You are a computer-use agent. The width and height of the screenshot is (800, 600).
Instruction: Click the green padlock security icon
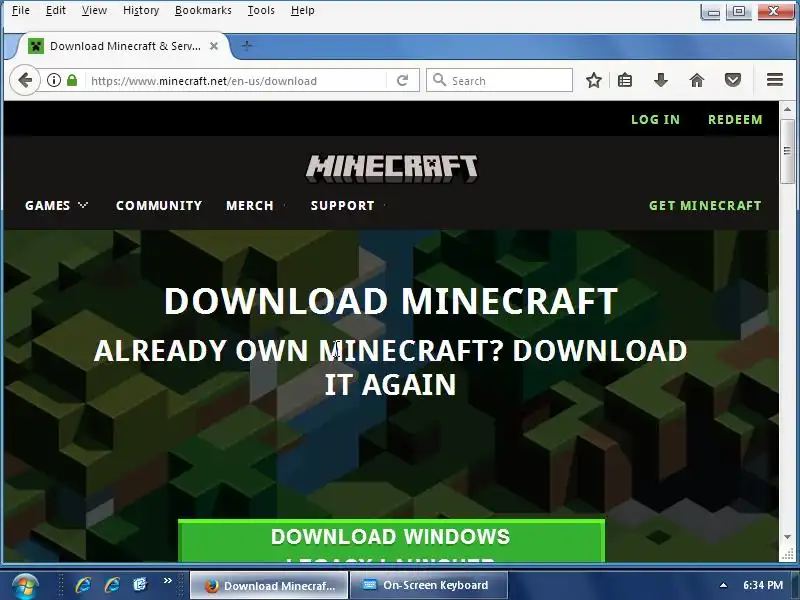[72, 80]
